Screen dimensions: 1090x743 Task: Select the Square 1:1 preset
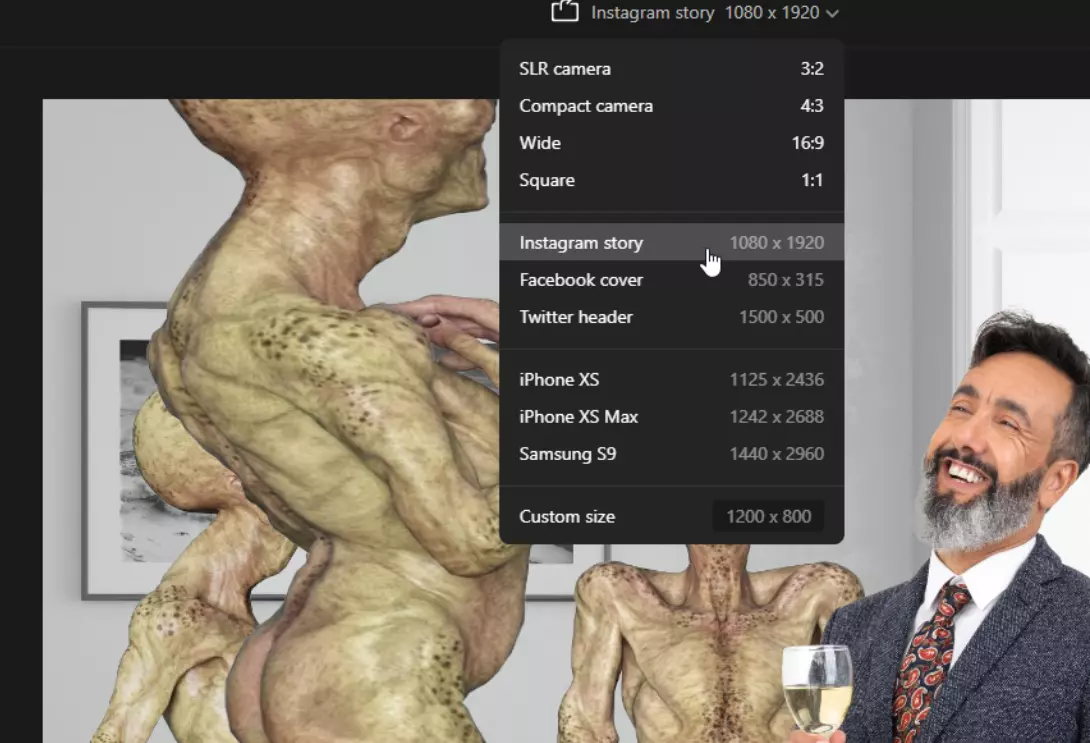click(671, 180)
